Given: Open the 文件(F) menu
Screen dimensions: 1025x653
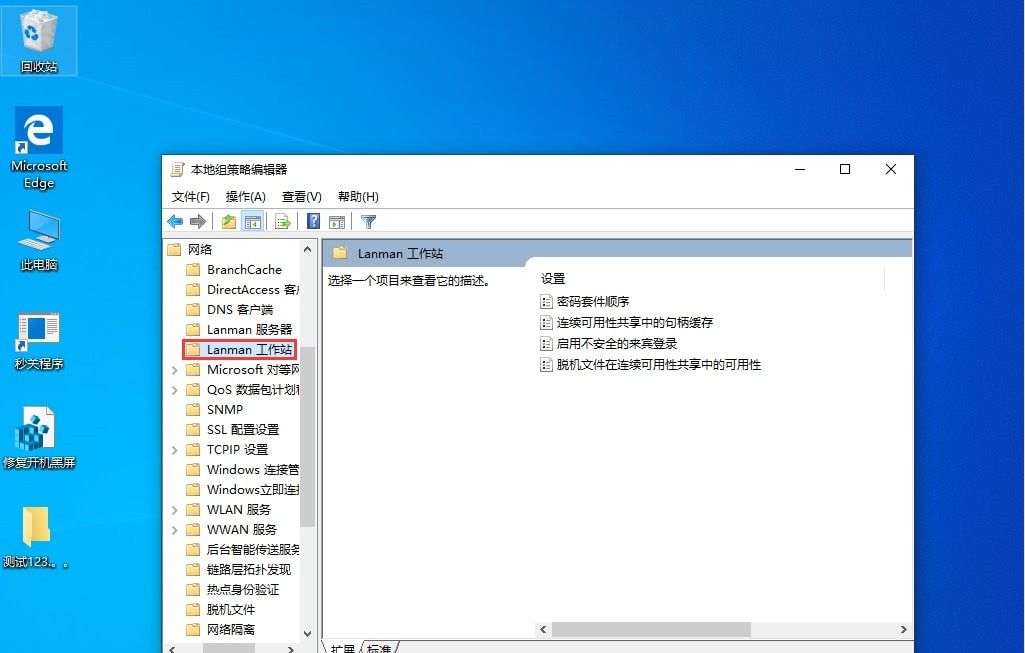Looking at the screenshot, I should pyautogui.click(x=190, y=197).
